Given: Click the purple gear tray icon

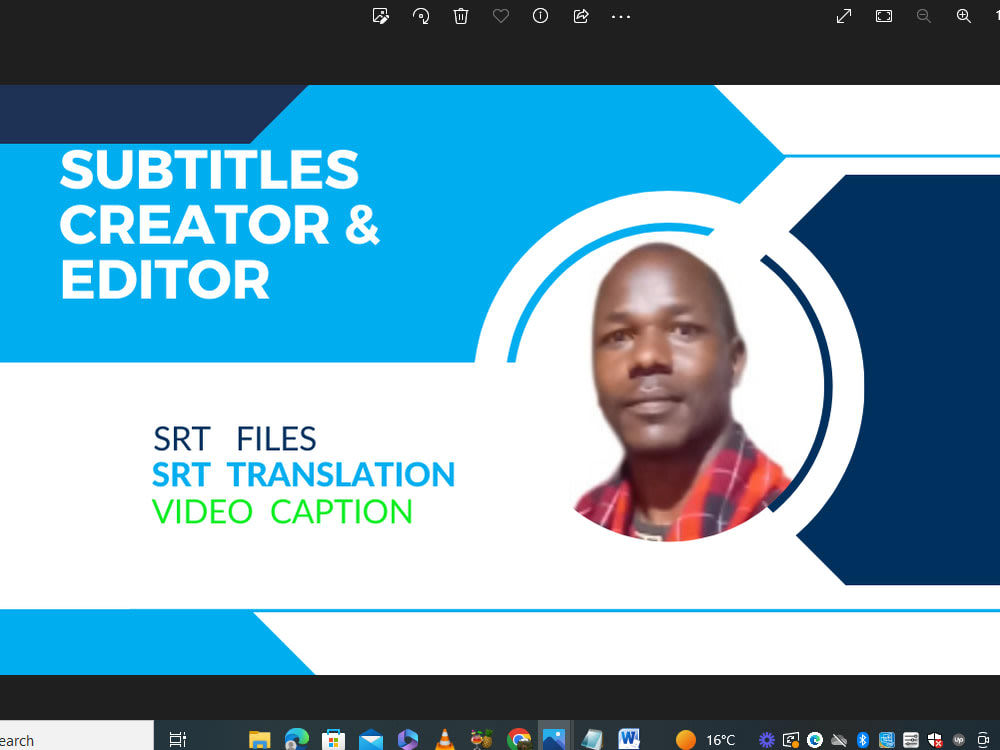Looking at the screenshot, I should (x=767, y=740).
